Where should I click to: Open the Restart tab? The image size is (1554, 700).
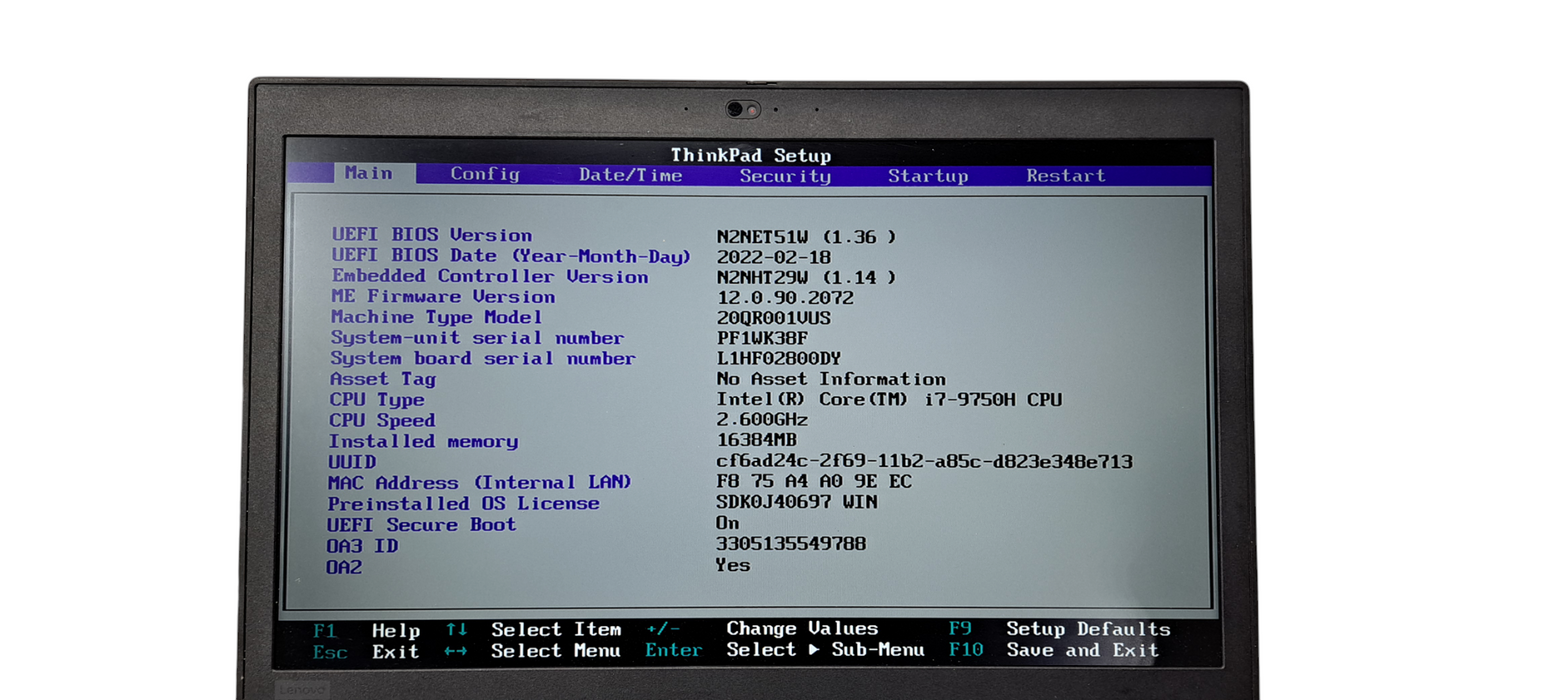1066,175
